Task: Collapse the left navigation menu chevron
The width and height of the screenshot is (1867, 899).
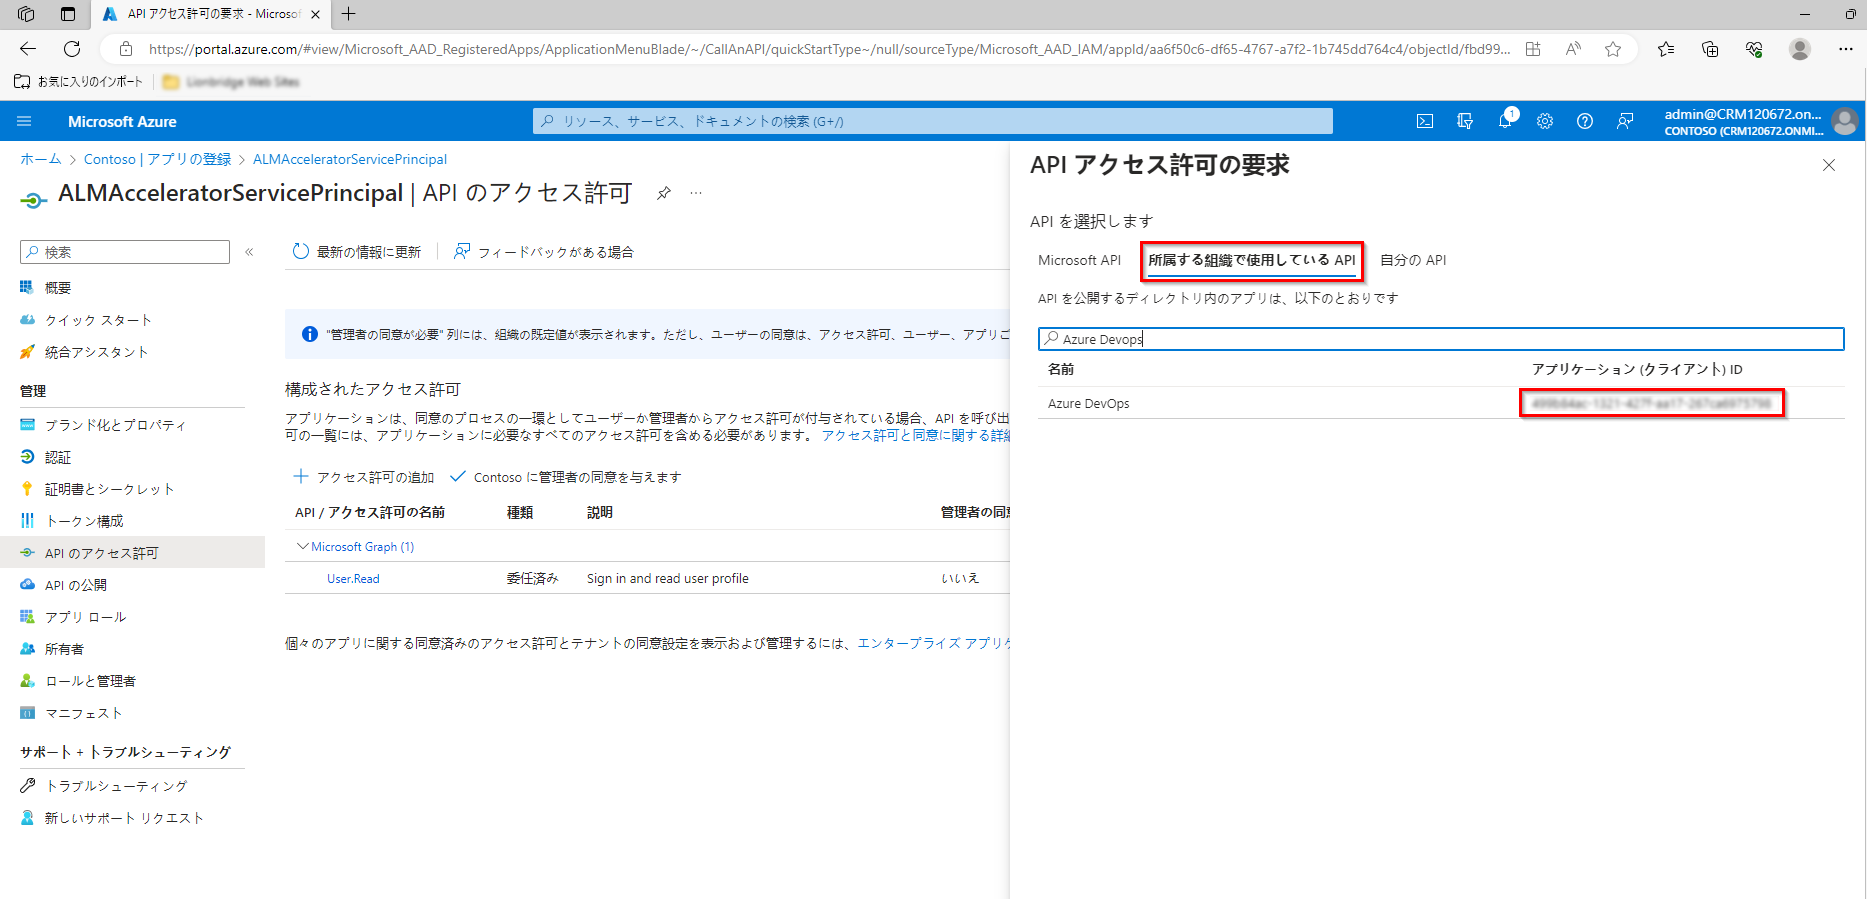Action: (x=249, y=252)
